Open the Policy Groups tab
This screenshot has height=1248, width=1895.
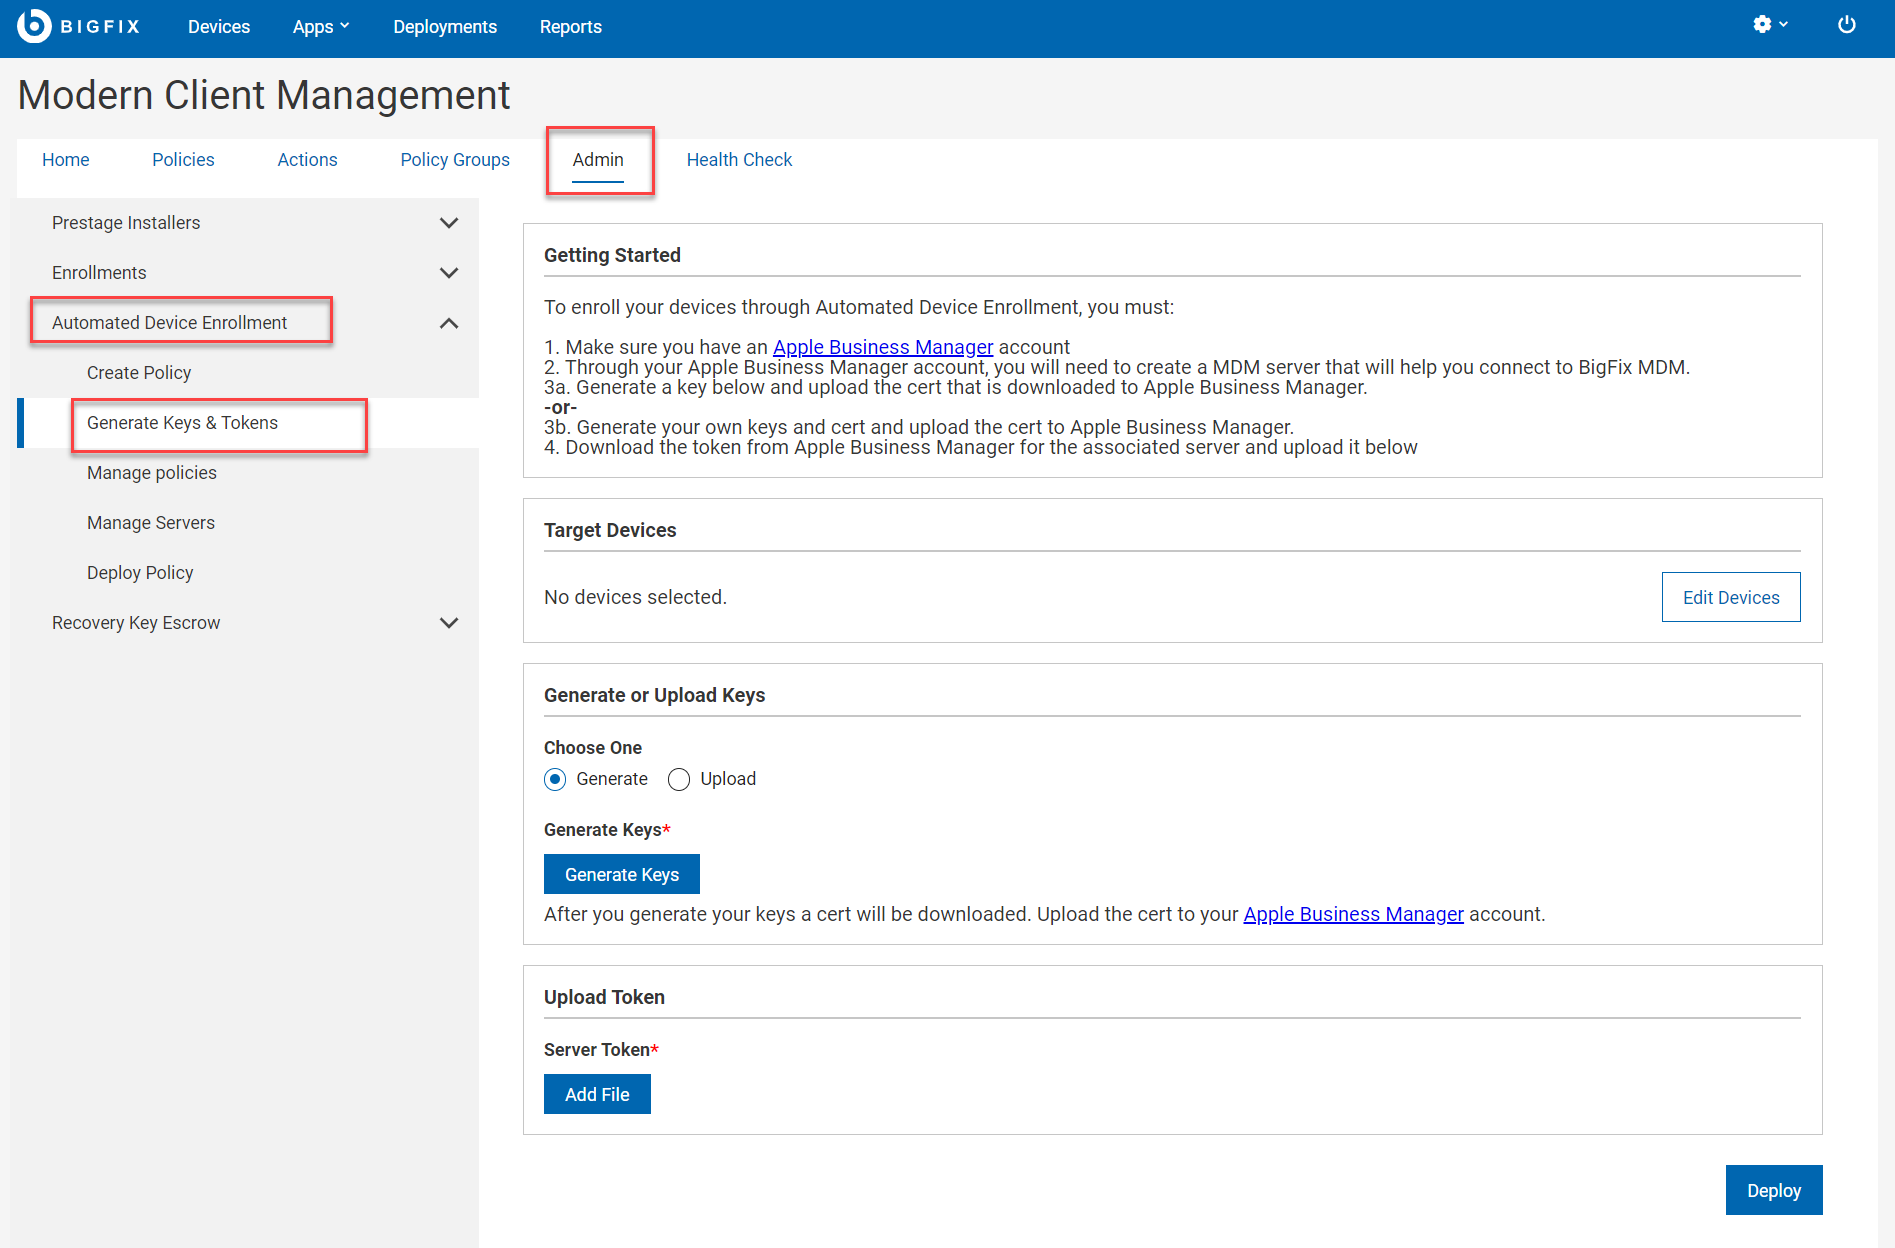tap(454, 160)
